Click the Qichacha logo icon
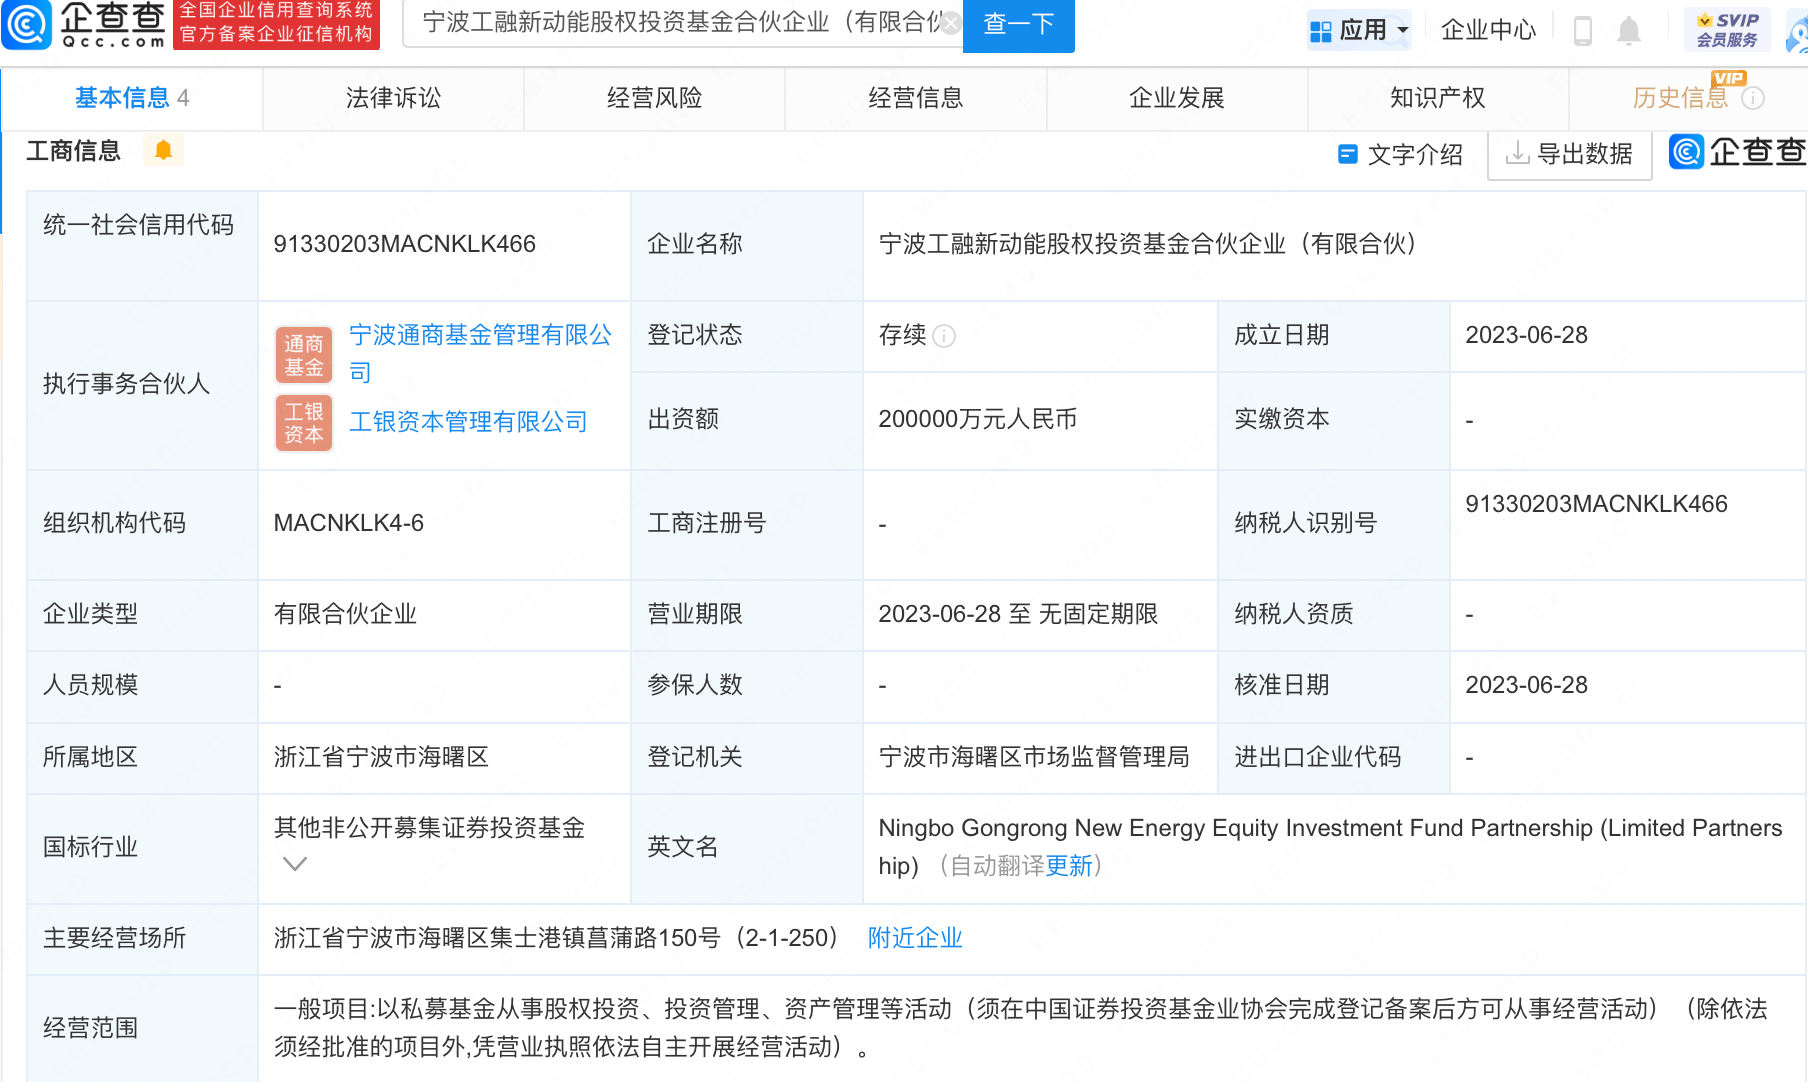Viewport: 1808px width, 1082px height. 28,24
